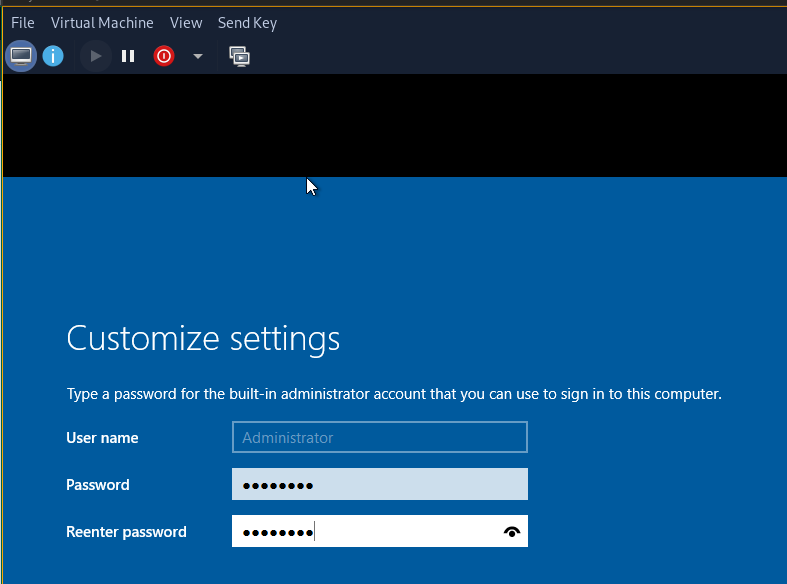The height and width of the screenshot is (584, 787).
Task: Click the Password input field
Action: tap(379, 484)
